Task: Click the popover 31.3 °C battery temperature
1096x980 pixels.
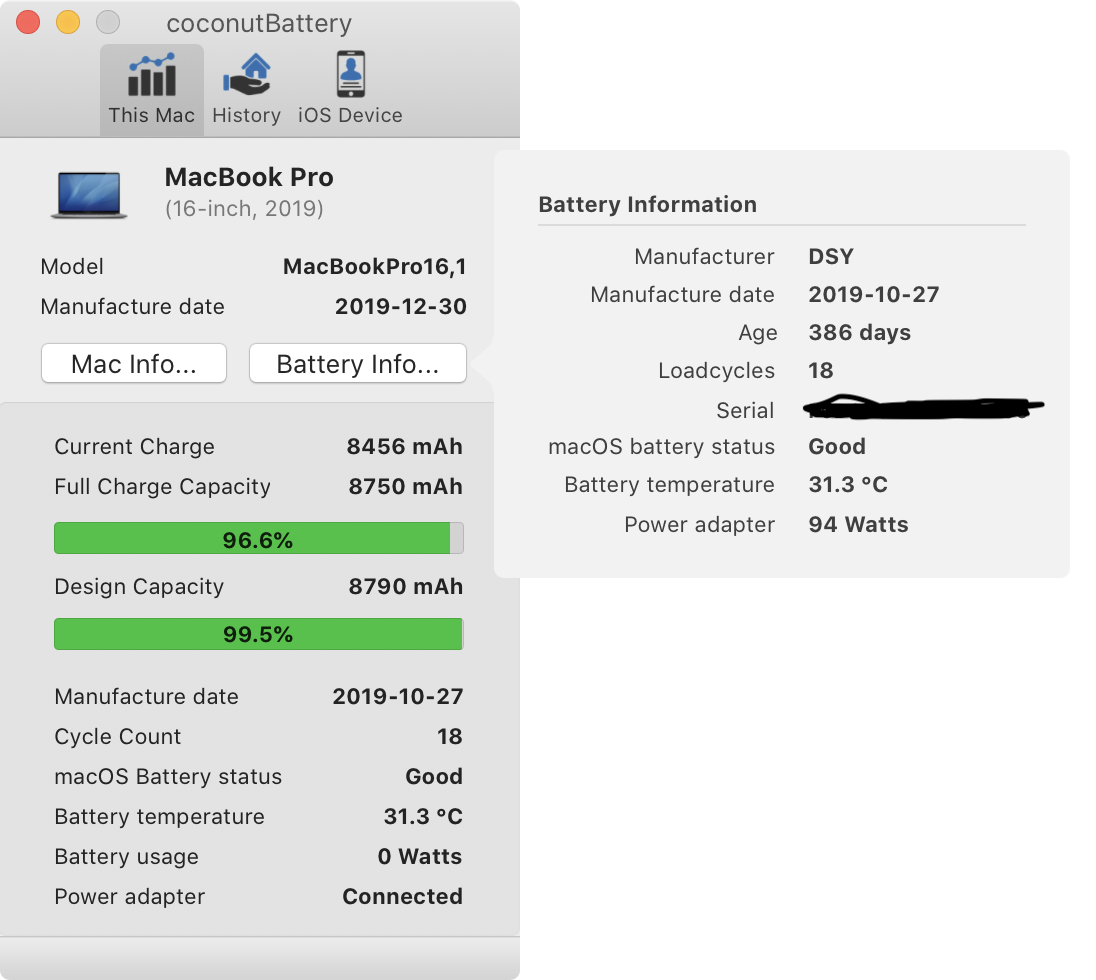Action: [x=848, y=485]
